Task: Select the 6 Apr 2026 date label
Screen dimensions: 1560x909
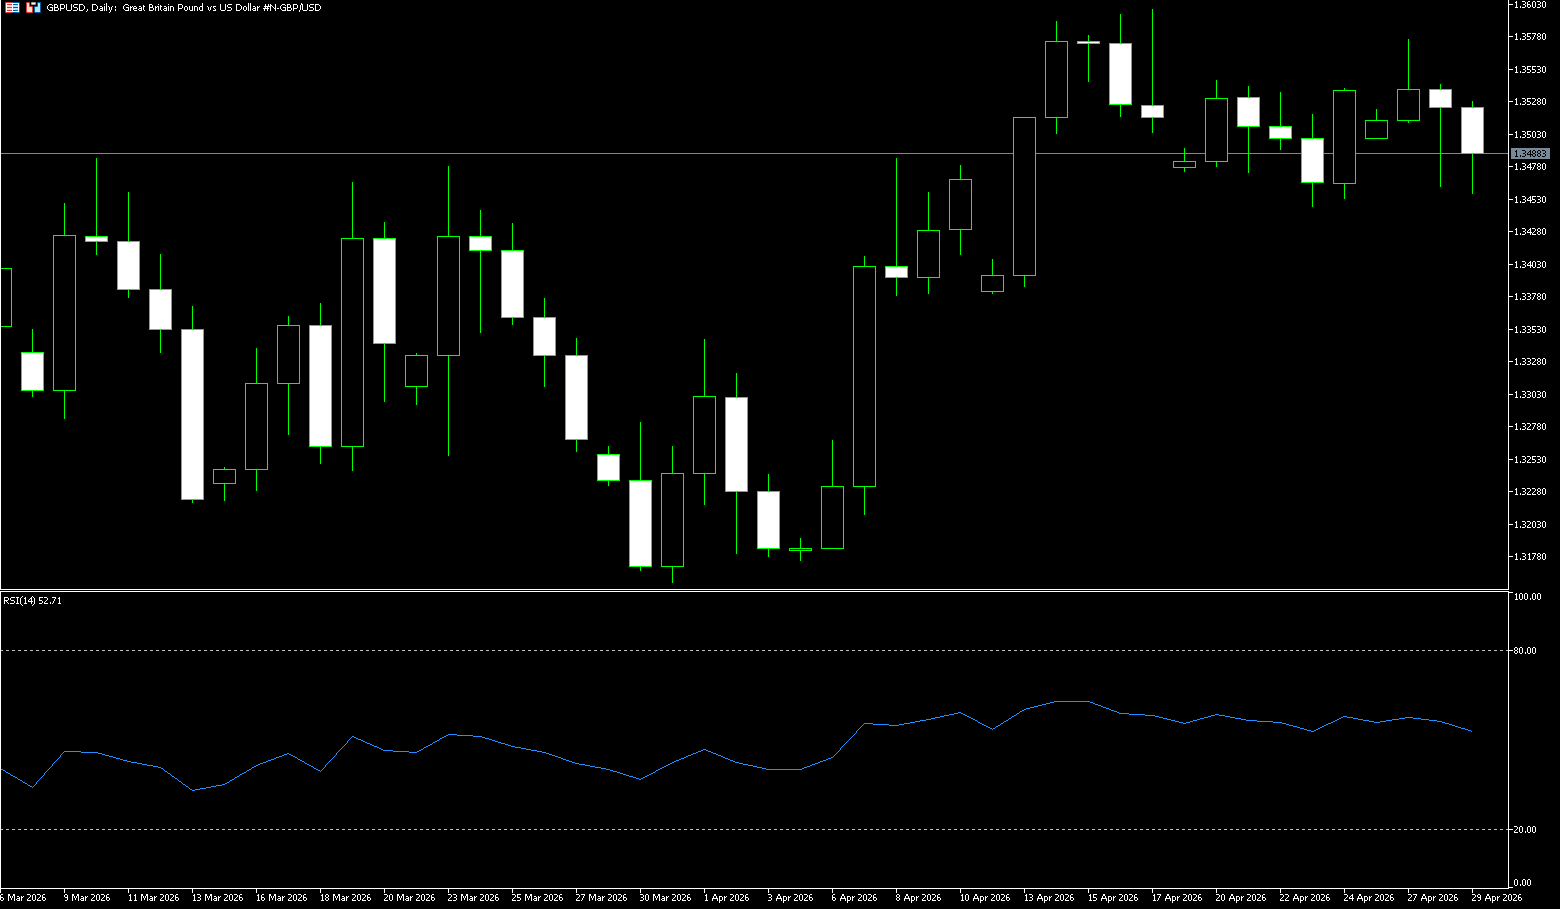Action: (854, 898)
